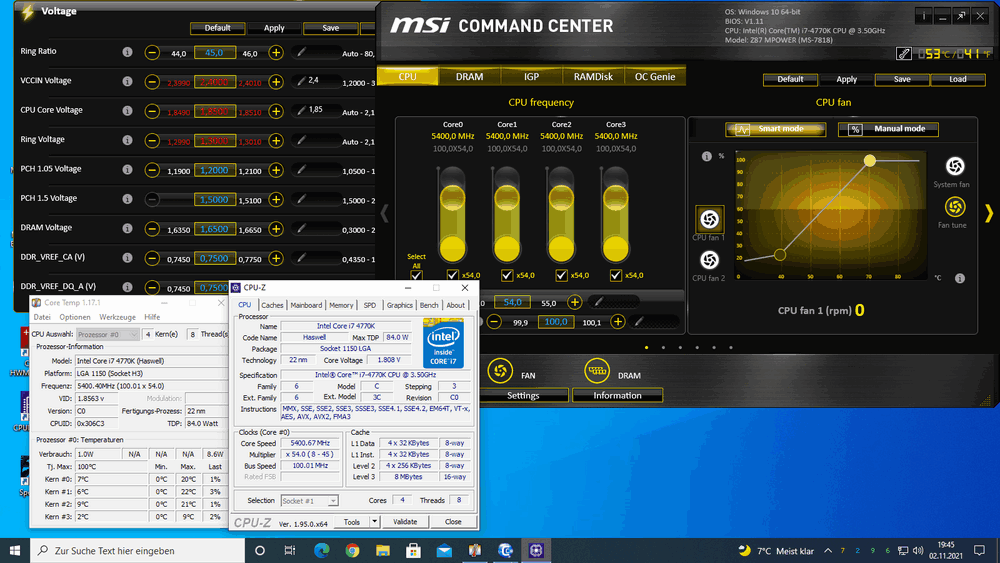This screenshot has width=1000, height=563.
Task: Open Windows Start menu
Action: 15,550
